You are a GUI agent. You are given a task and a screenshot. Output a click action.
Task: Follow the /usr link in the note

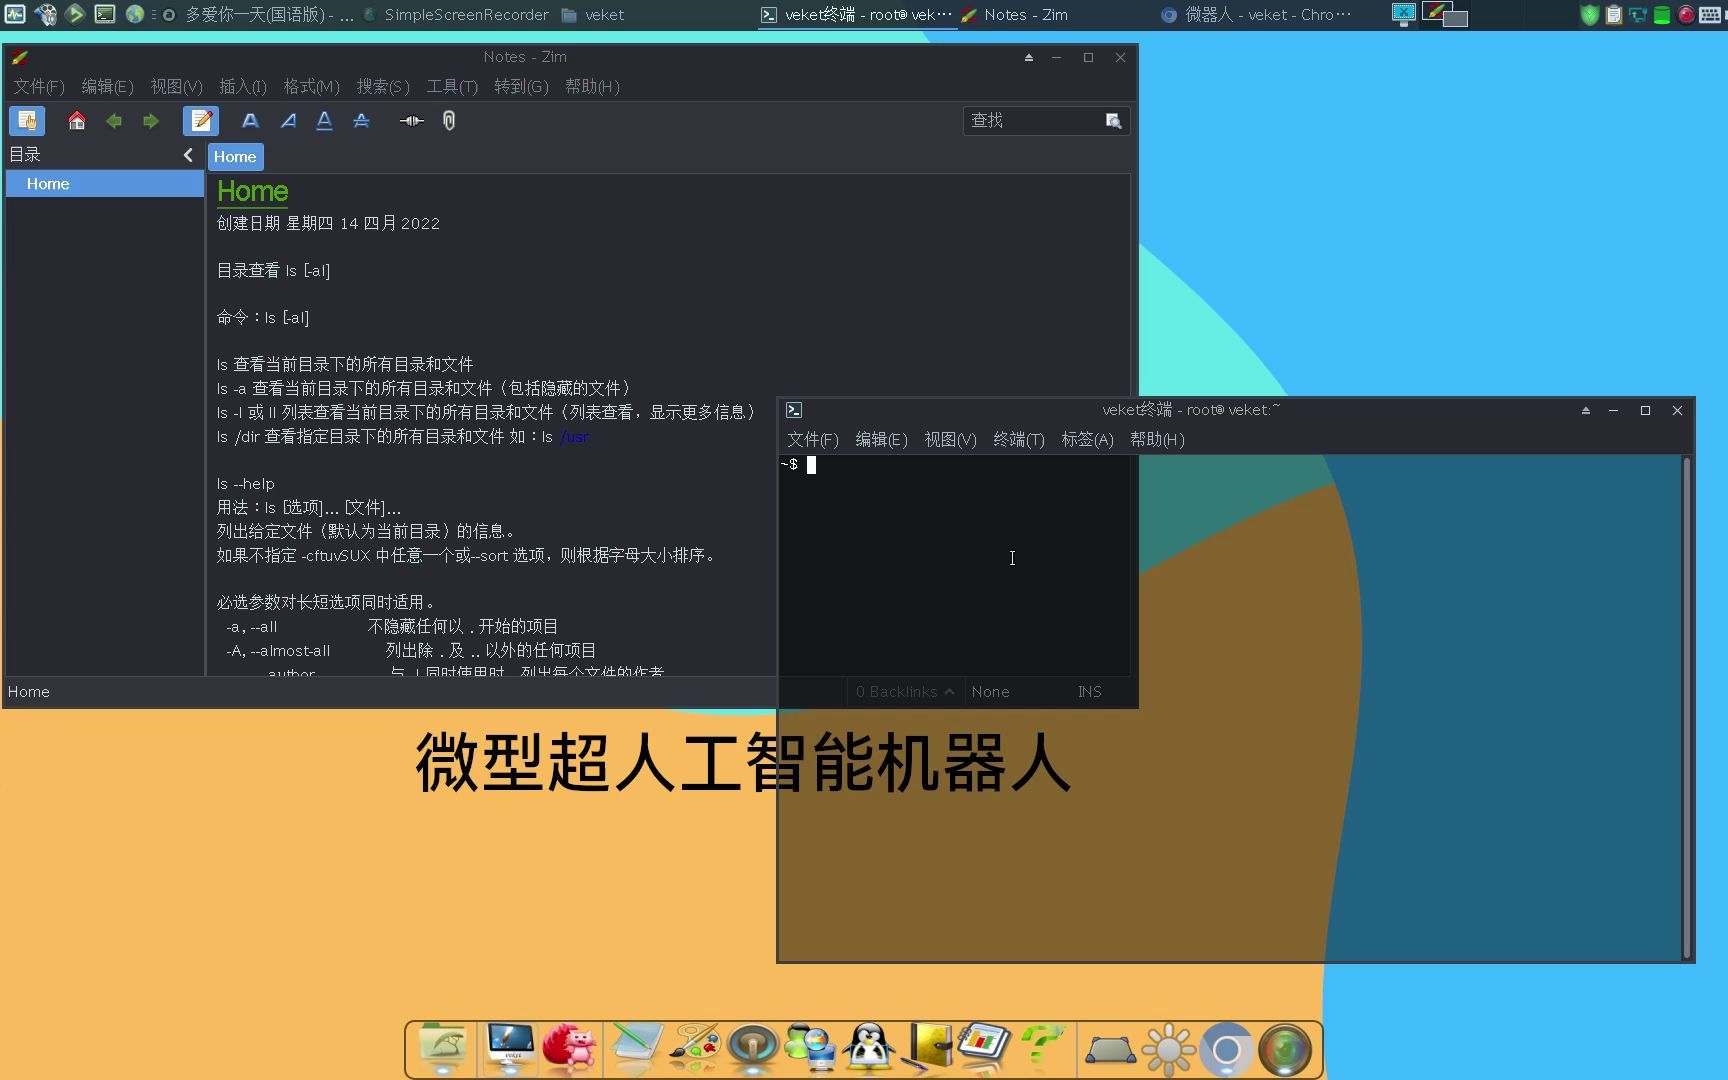pyautogui.click(x=574, y=437)
